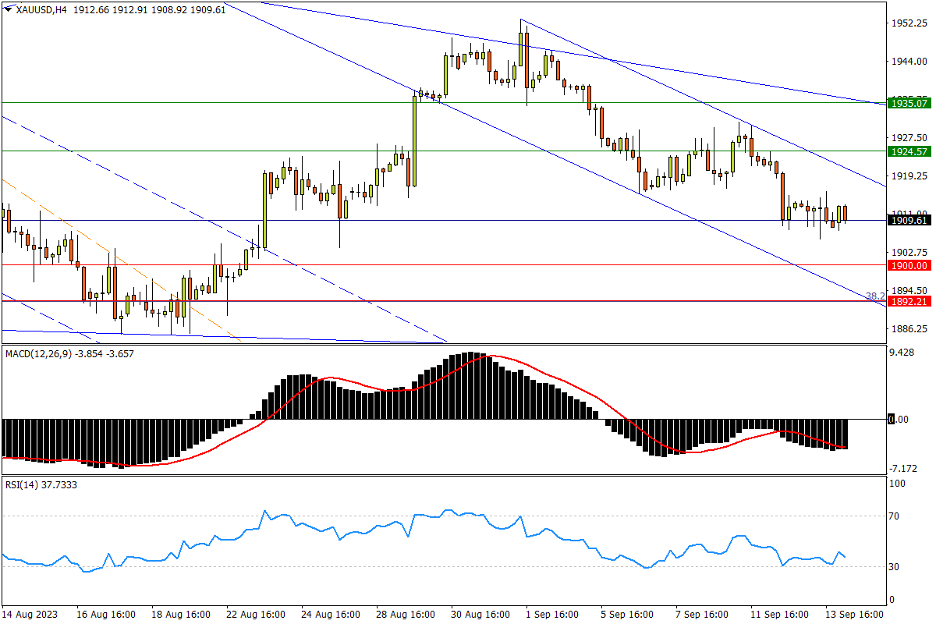The height and width of the screenshot is (624, 936).
Task: Select the red 1900.00 price label
Action: coord(909,265)
